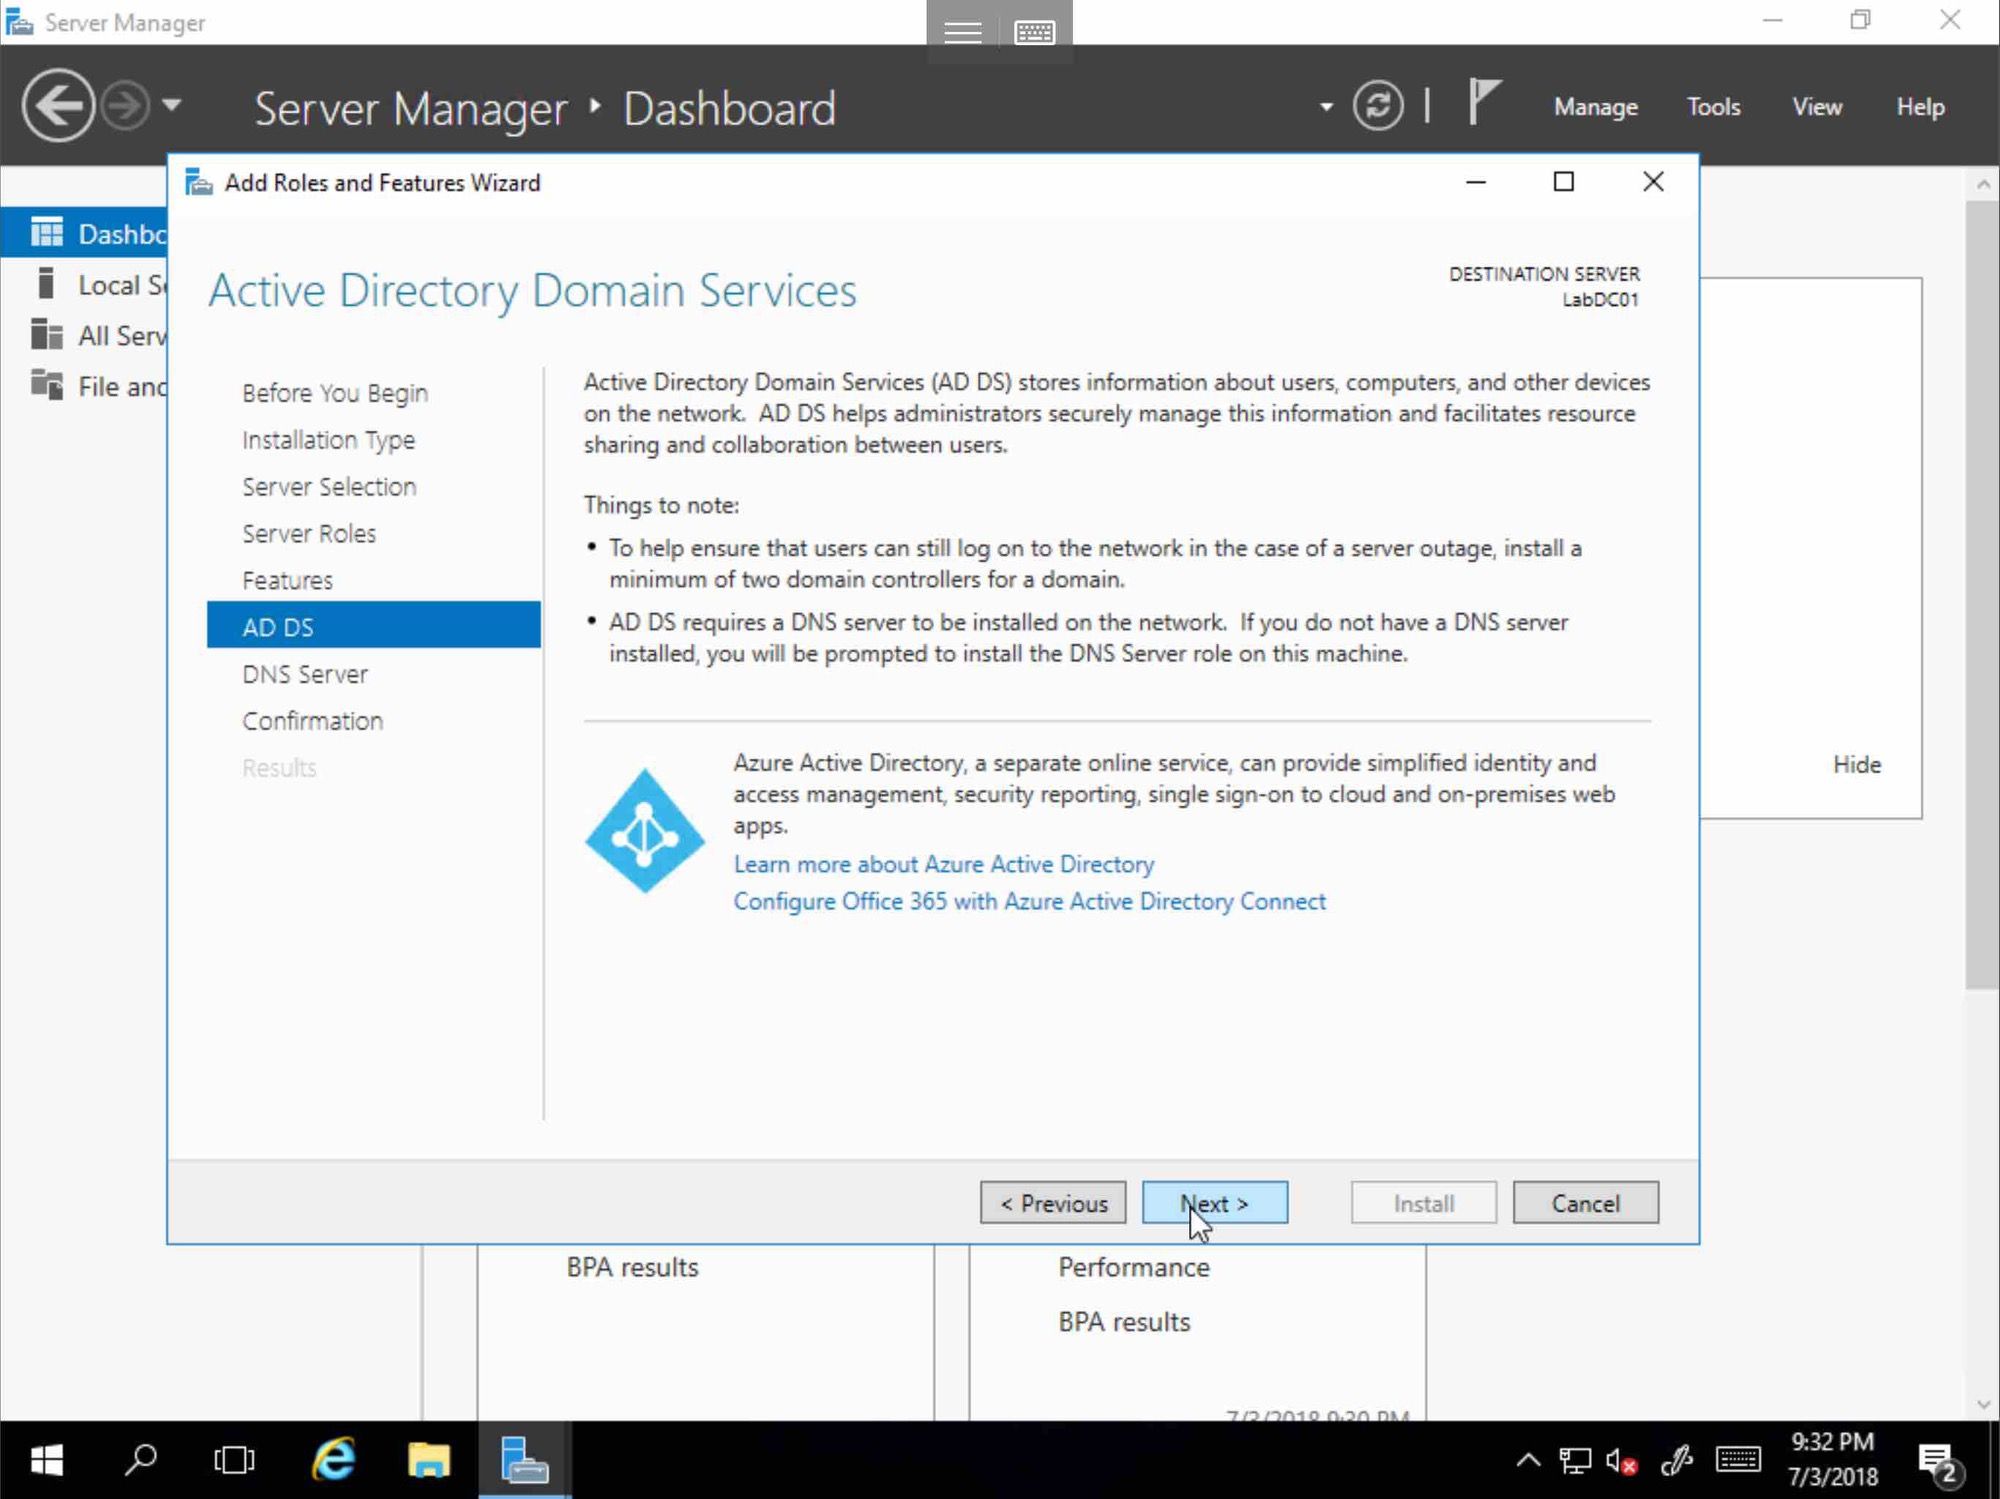This screenshot has height=1499, width=2000.
Task: Go to DNS Server step
Action: coord(304,674)
